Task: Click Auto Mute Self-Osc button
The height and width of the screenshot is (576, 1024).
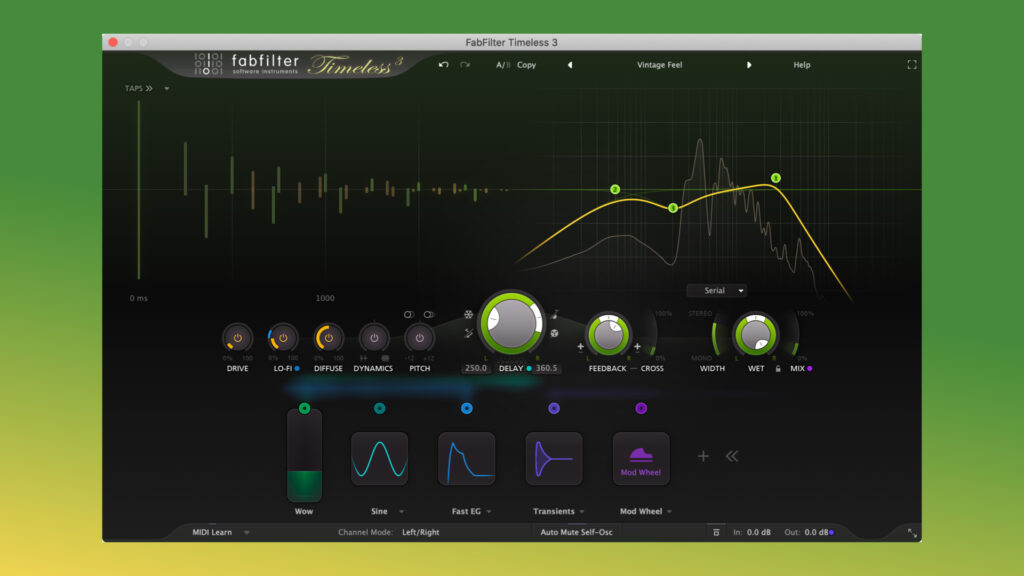Action: click(x=576, y=532)
